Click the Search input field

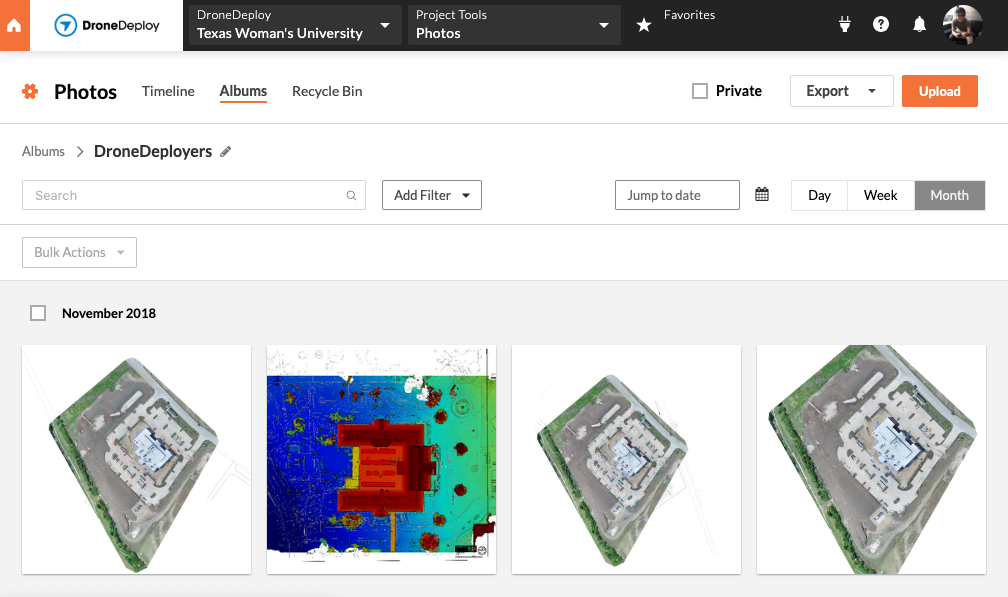194,195
